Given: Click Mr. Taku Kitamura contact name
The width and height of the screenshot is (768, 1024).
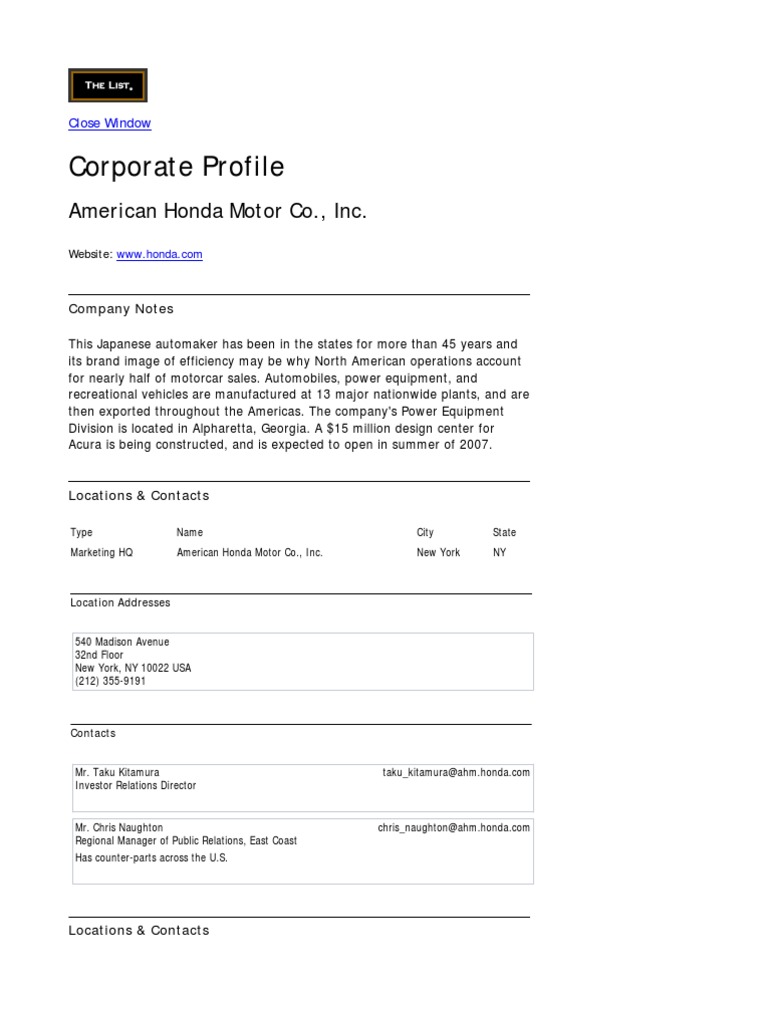Looking at the screenshot, I should tap(117, 772).
